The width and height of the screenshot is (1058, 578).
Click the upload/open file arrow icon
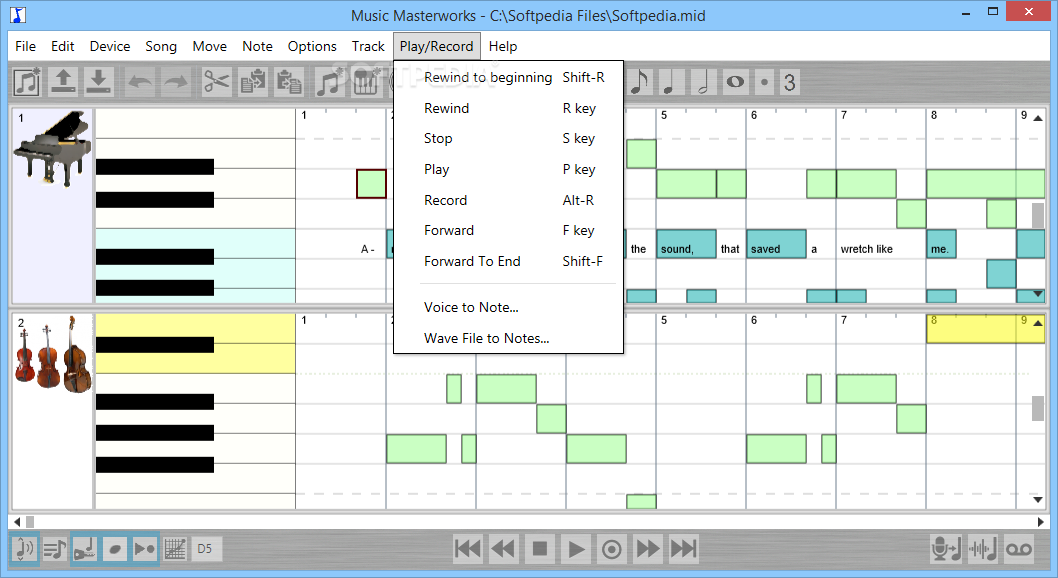63,82
